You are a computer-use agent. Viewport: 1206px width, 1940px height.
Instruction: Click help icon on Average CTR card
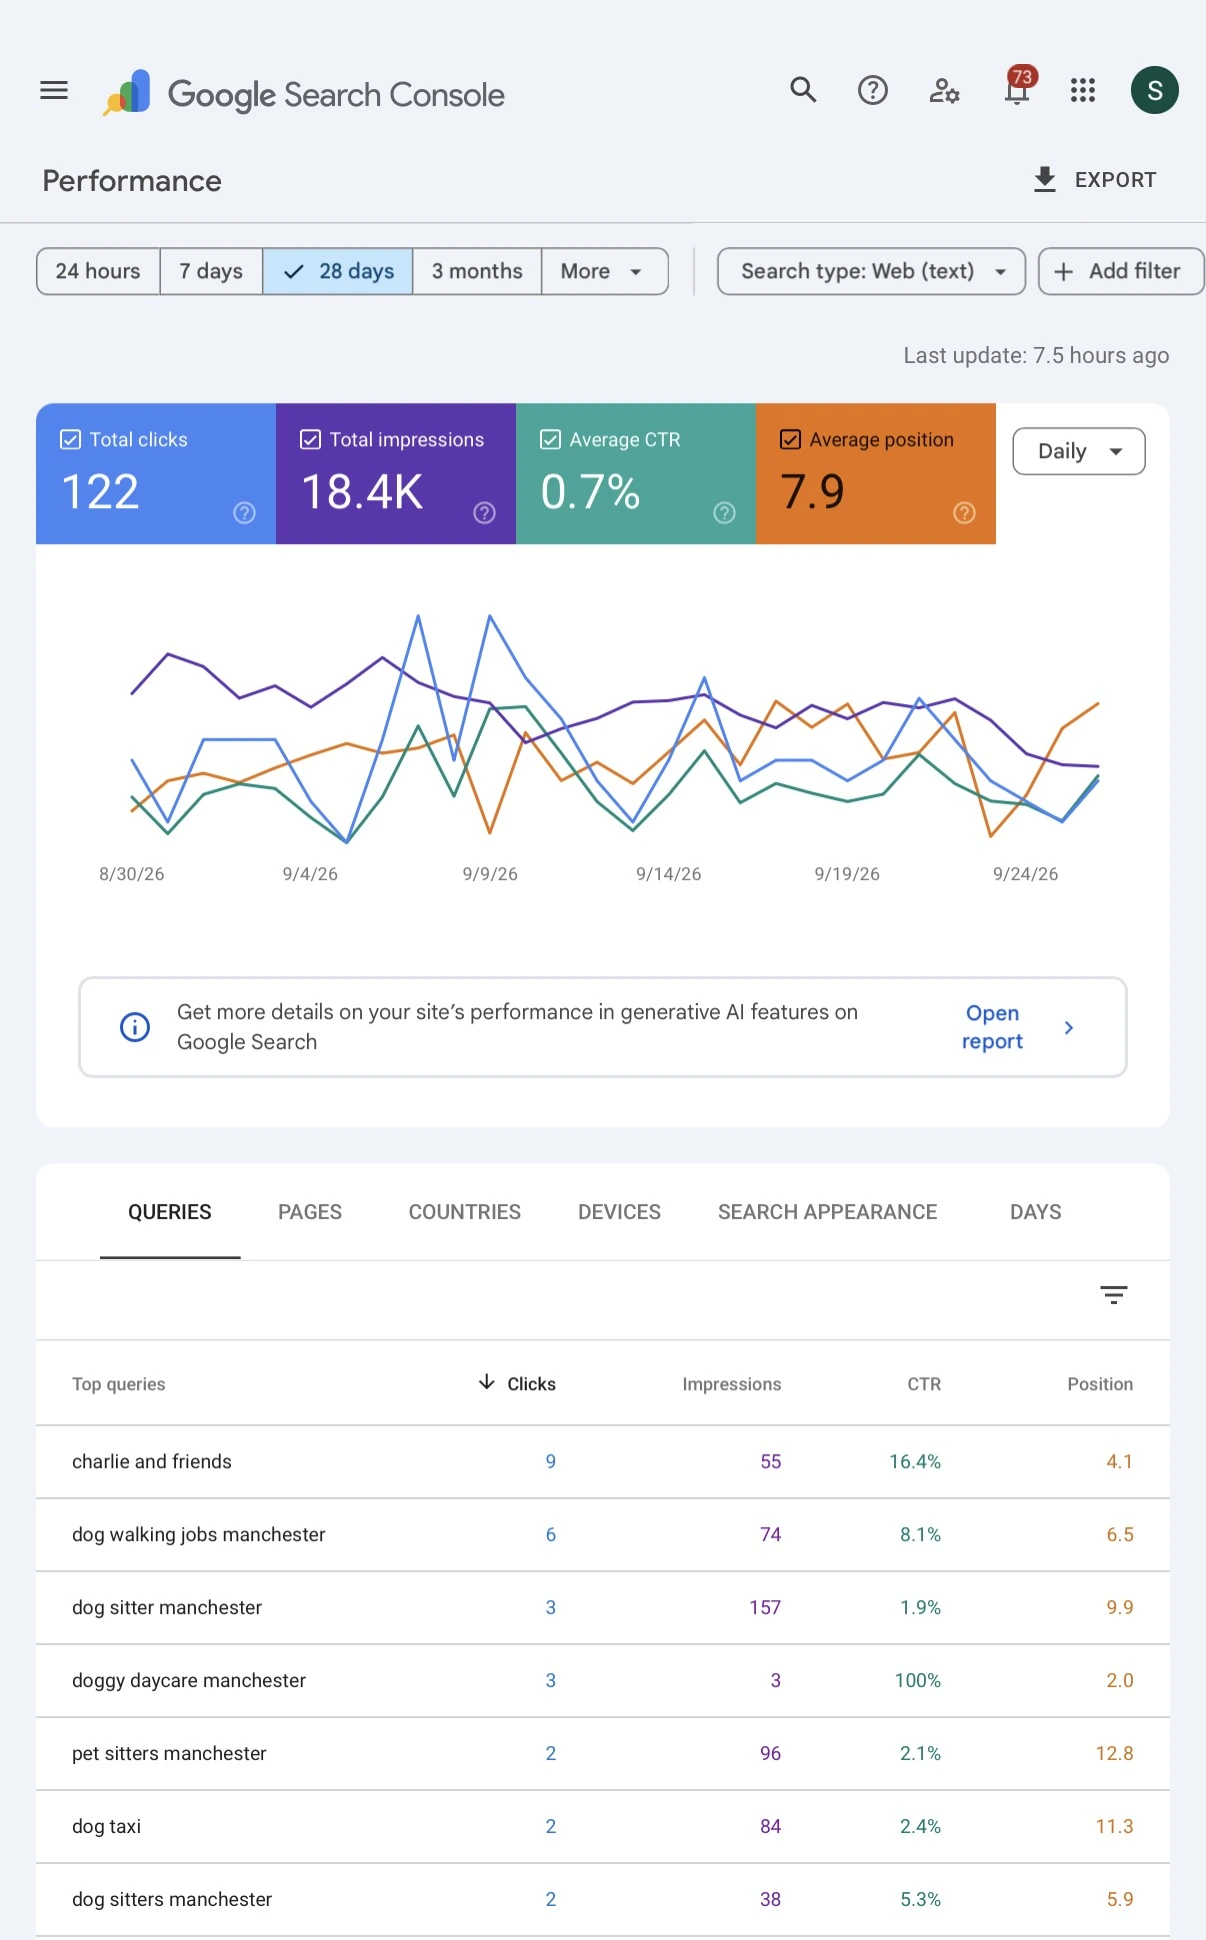click(725, 513)
